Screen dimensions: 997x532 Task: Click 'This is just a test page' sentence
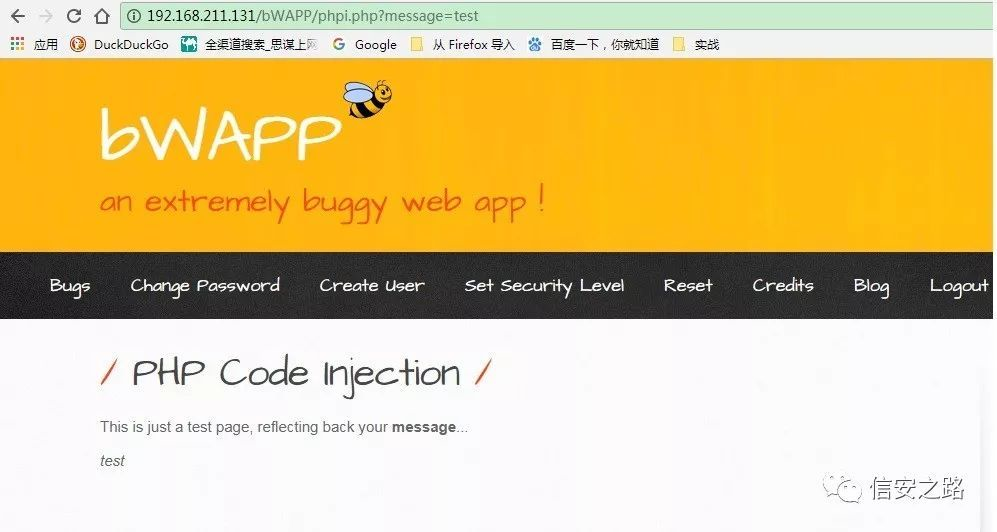[x=284, y=427]
